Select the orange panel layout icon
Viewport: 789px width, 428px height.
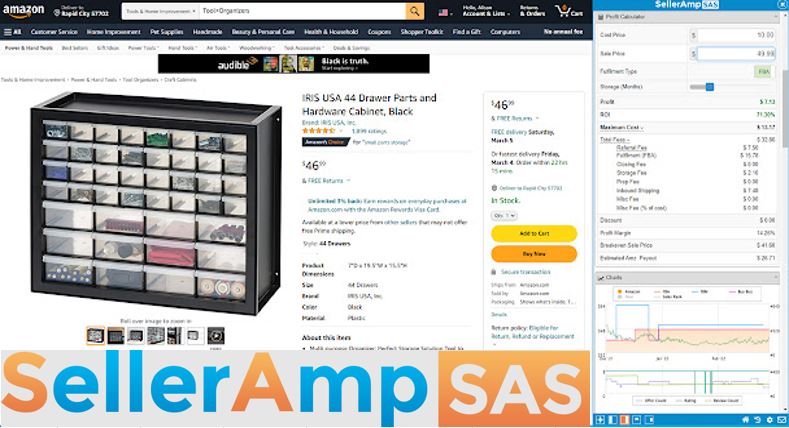(624, 419)
